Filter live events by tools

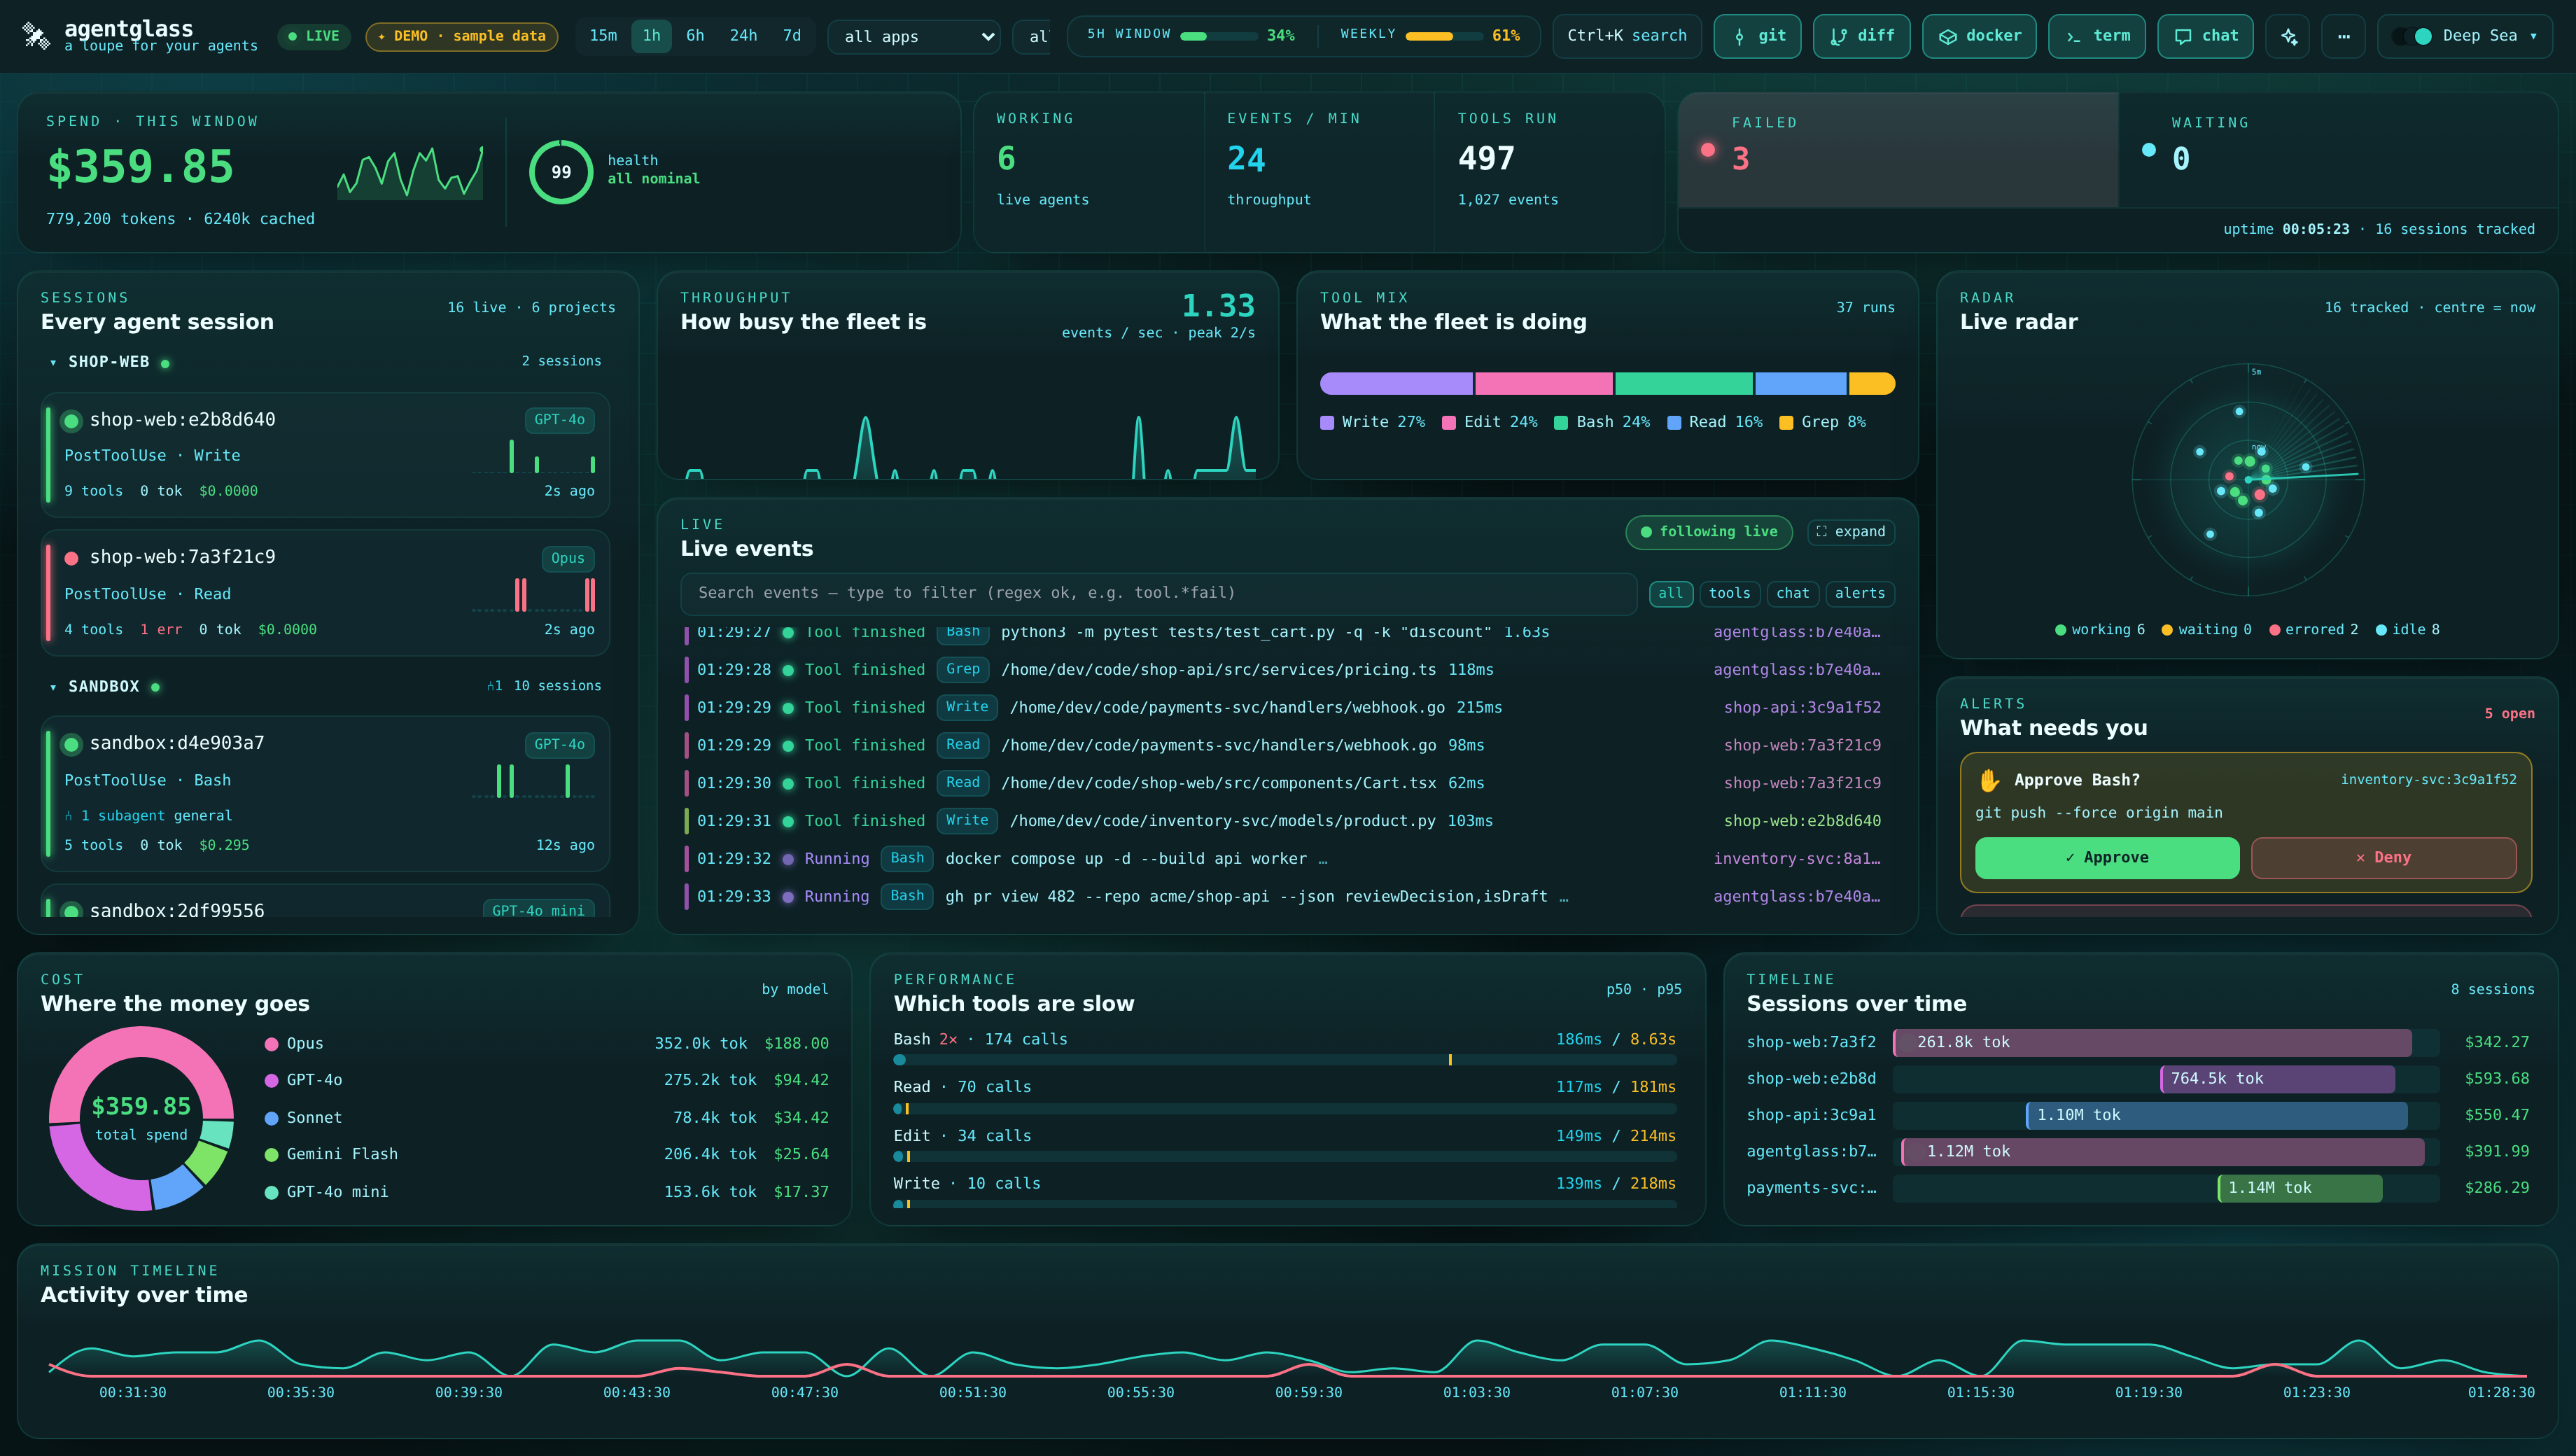[x=1729, y=594]
